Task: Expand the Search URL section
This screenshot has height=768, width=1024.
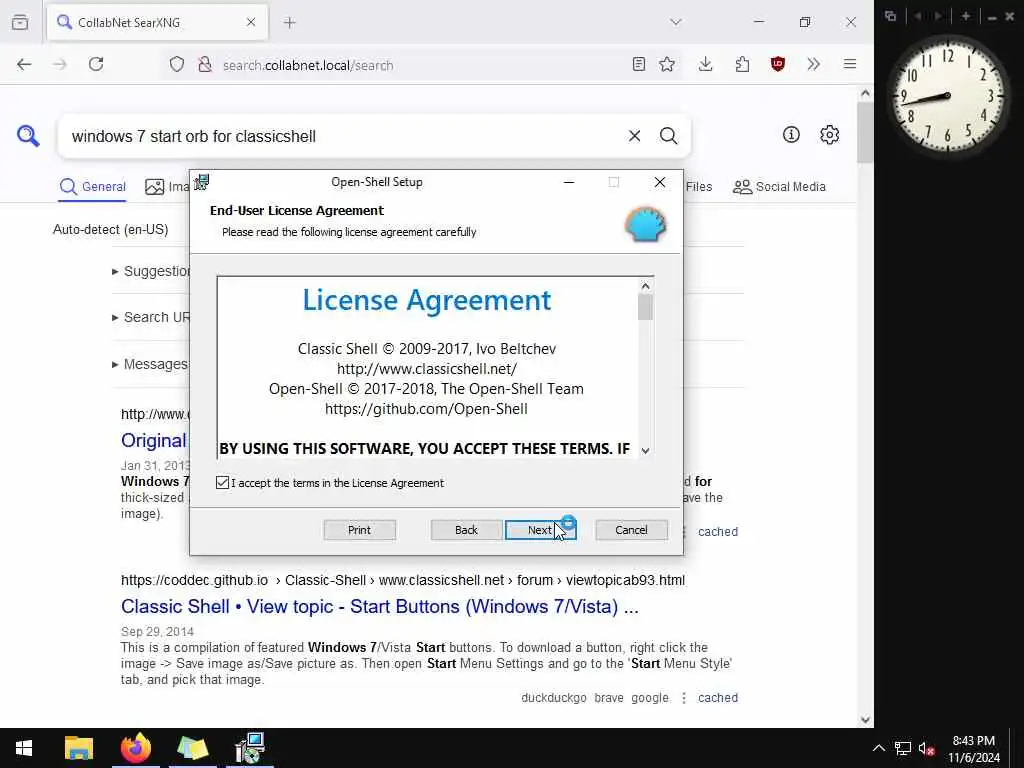Action: point(152,317)
